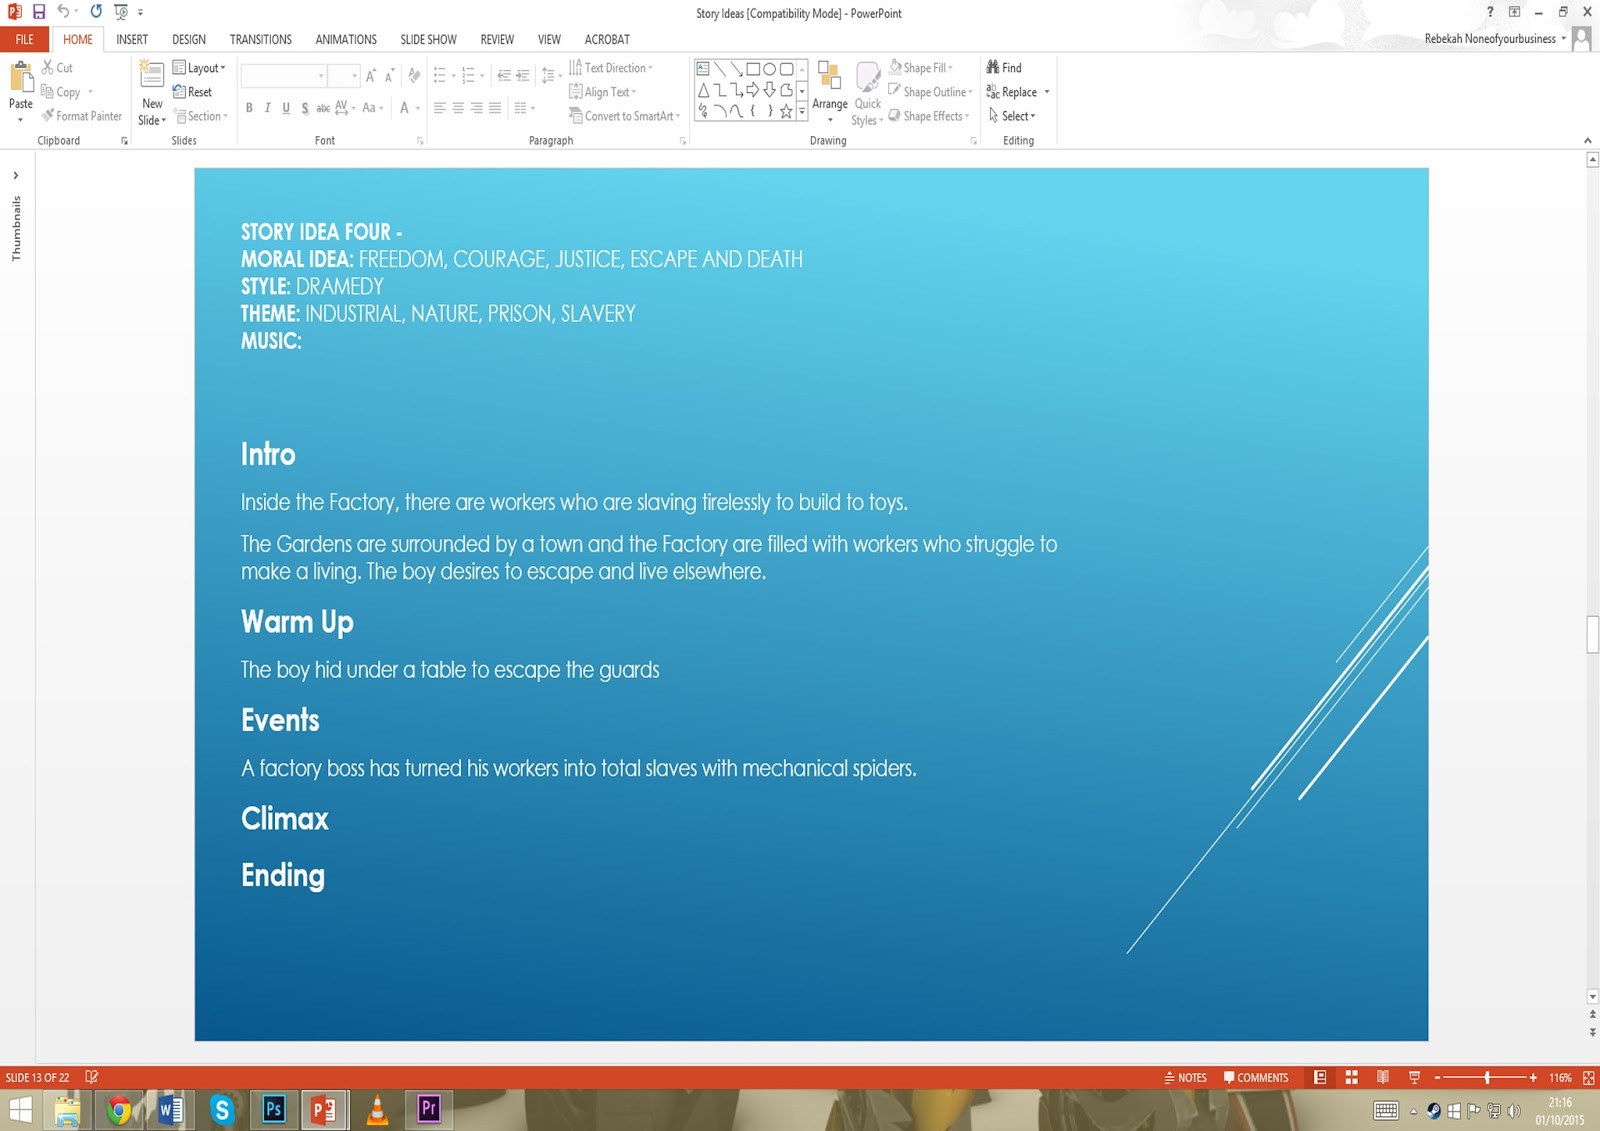Select the Oval shape in gallery

click(770, 69)
